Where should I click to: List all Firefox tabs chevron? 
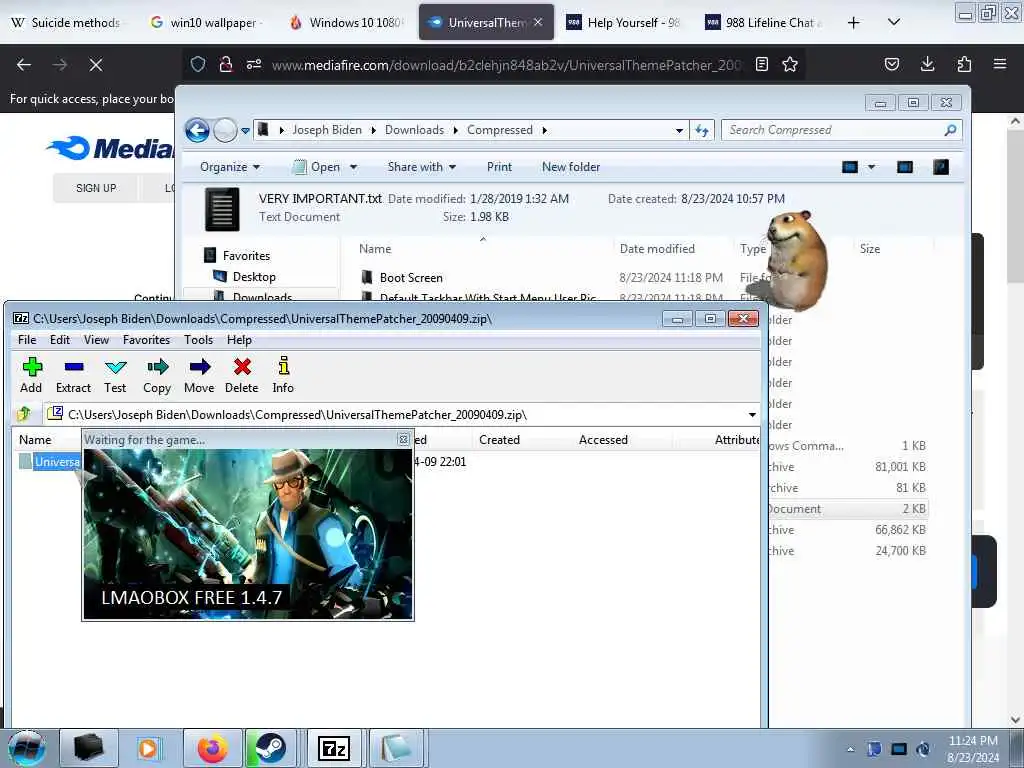(x=894, y=22)
